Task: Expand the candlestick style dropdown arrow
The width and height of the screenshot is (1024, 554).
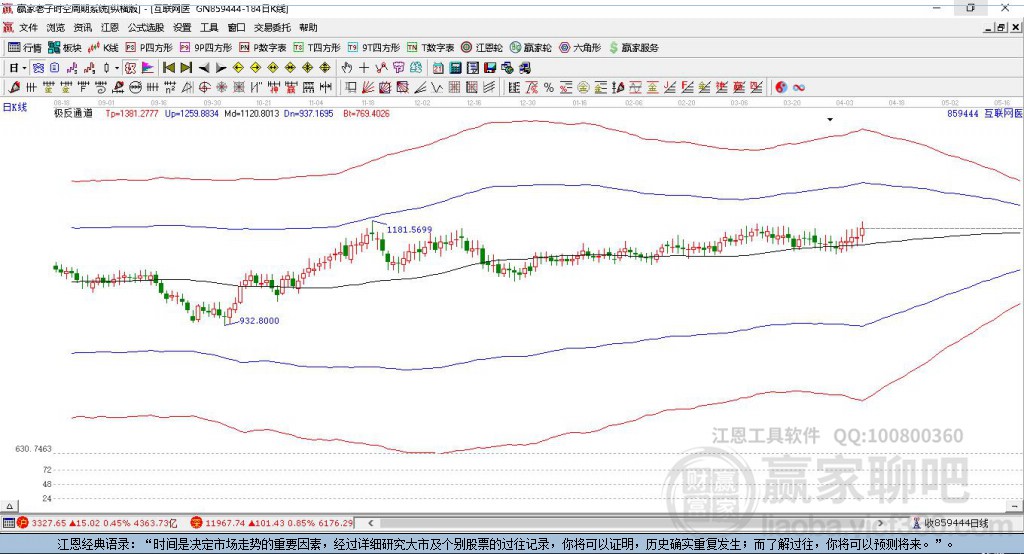Action: [117, 68]
